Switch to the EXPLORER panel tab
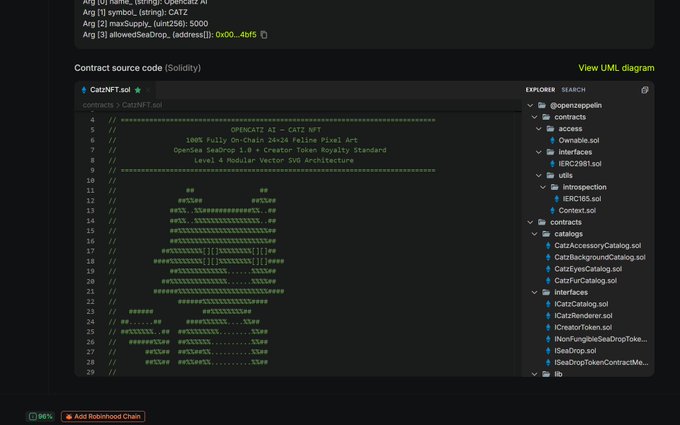 [540, 90]
